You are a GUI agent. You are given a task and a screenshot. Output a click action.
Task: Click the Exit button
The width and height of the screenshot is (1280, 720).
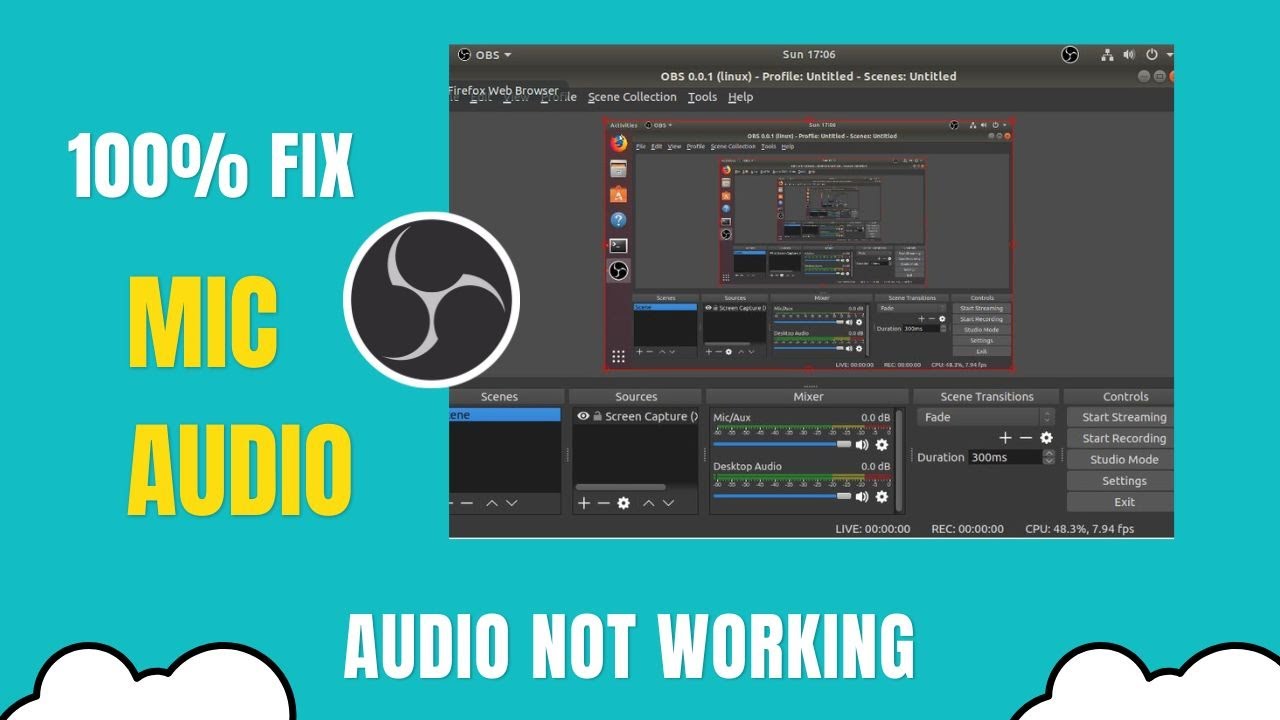pos(1124,502)
